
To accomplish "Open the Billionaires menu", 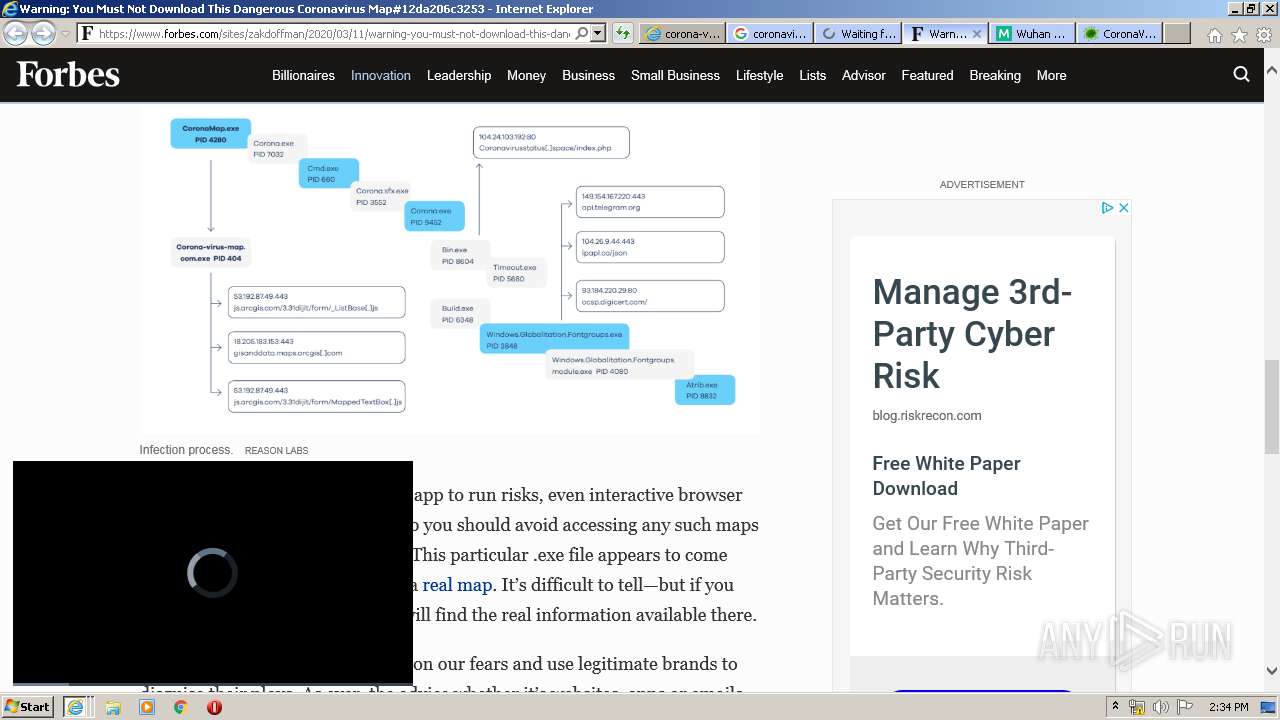I will [303, 75].
